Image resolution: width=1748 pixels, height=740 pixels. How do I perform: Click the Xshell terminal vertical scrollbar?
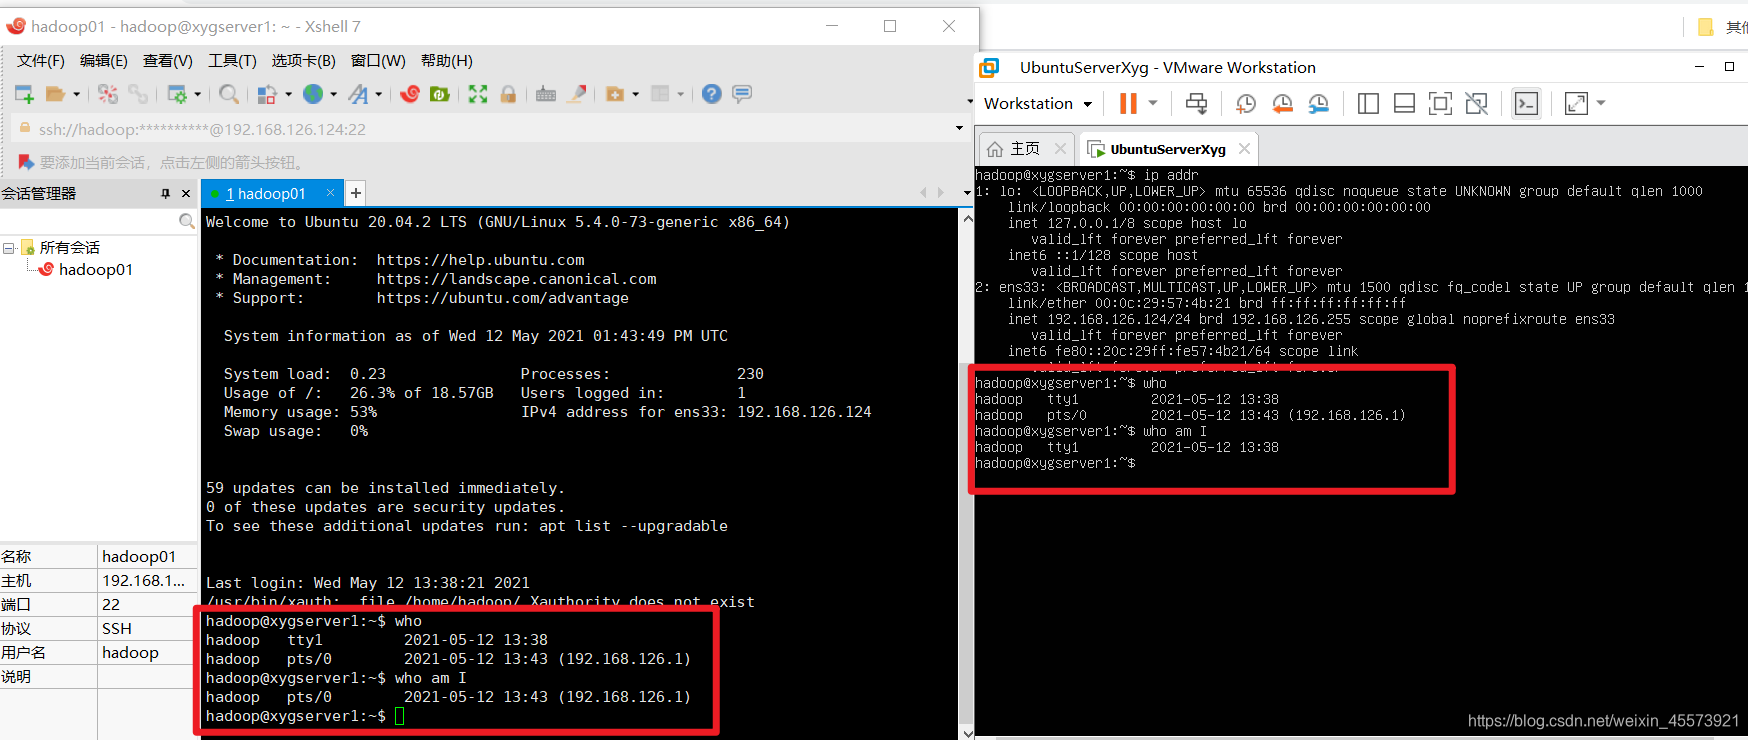pyautogui.click(x=967, y=475)
